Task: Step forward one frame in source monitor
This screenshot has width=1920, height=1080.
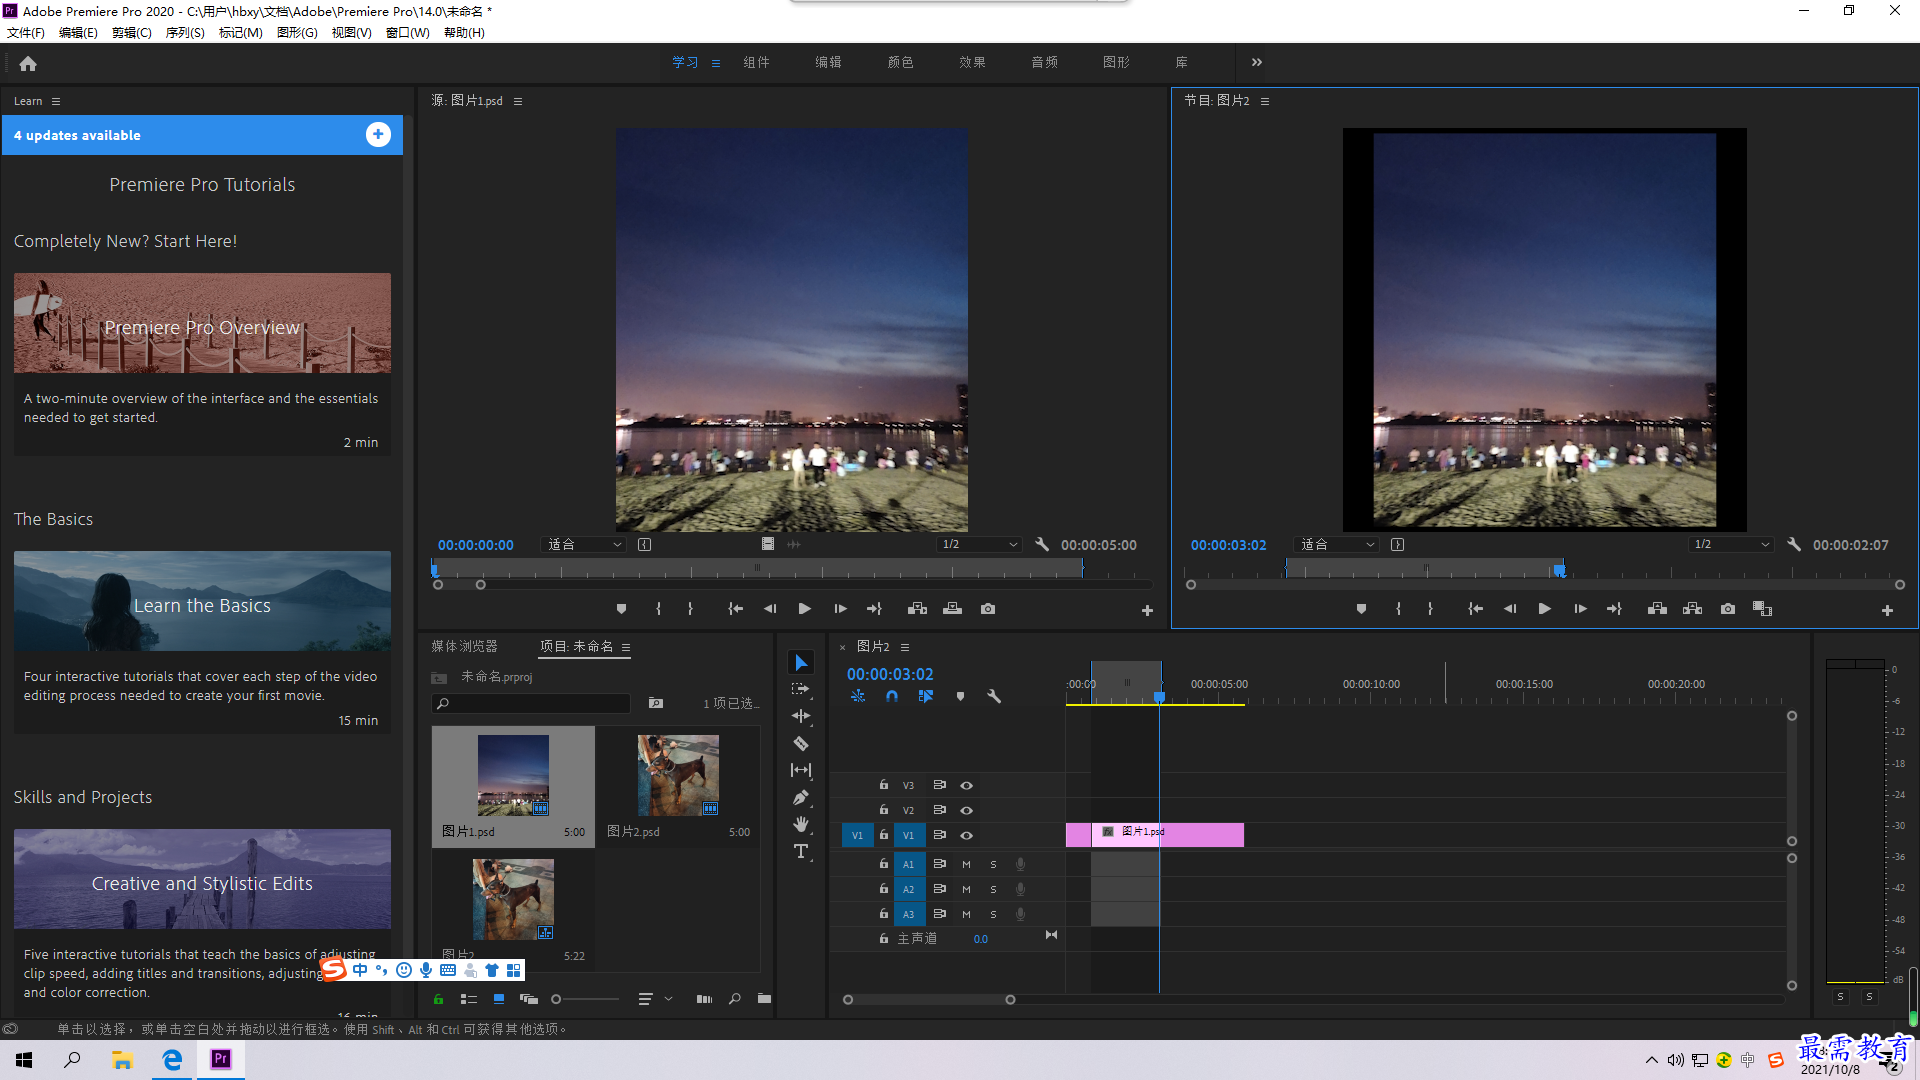Action: click(840, 609)
